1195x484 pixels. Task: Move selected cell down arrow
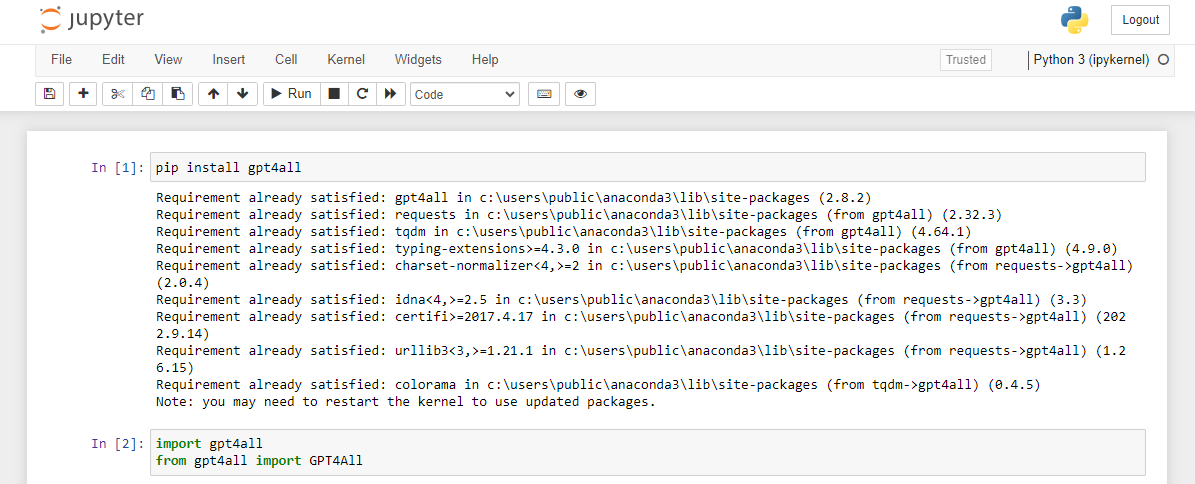(242, 94)
